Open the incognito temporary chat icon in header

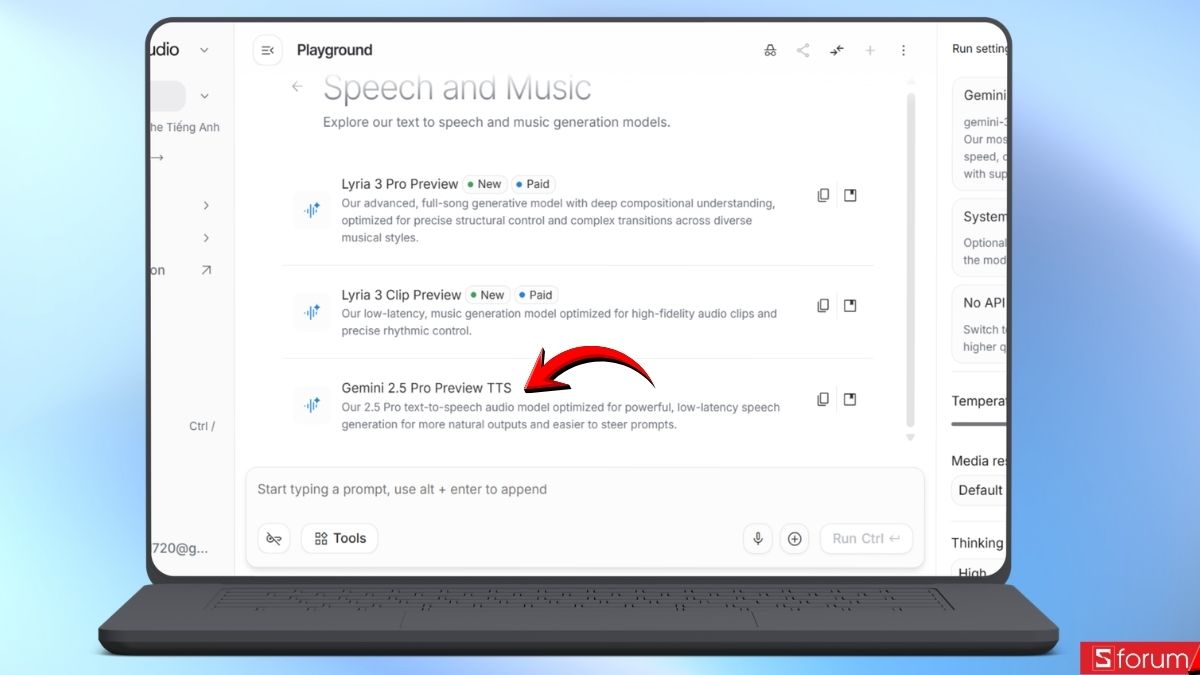pos(770,50)
